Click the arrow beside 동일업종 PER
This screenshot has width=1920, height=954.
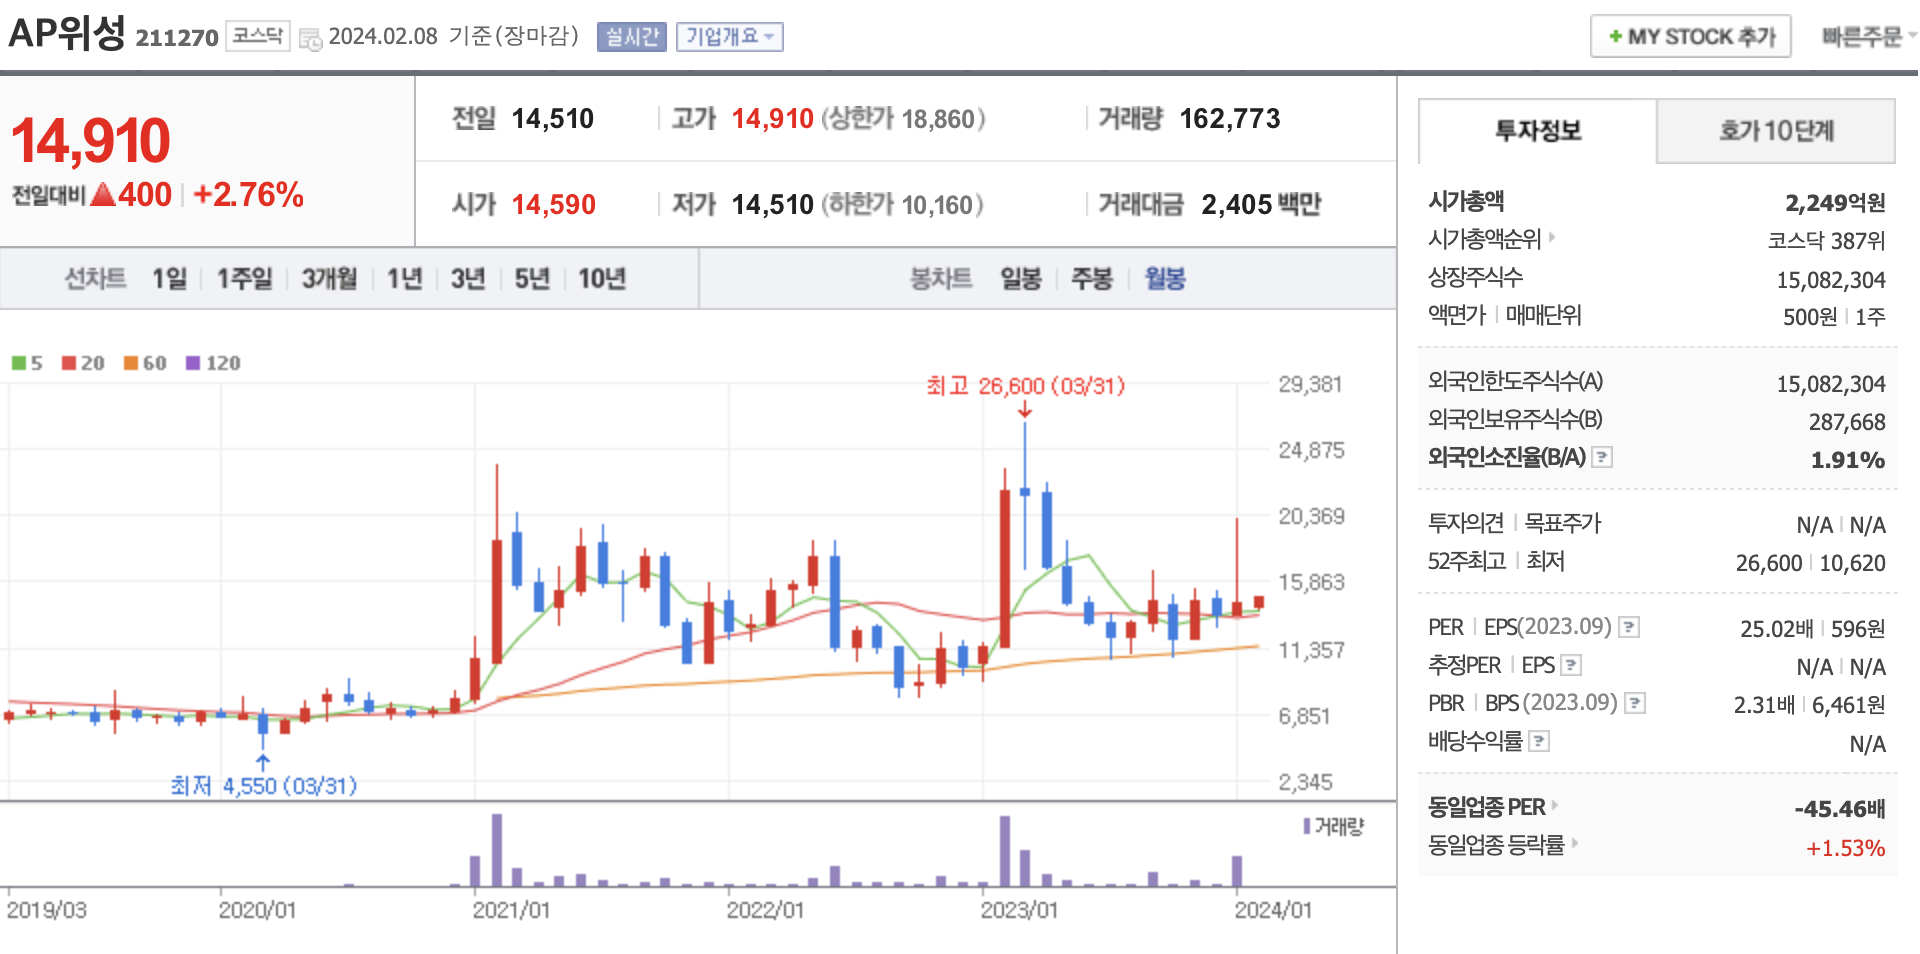tap(1555, 805)
